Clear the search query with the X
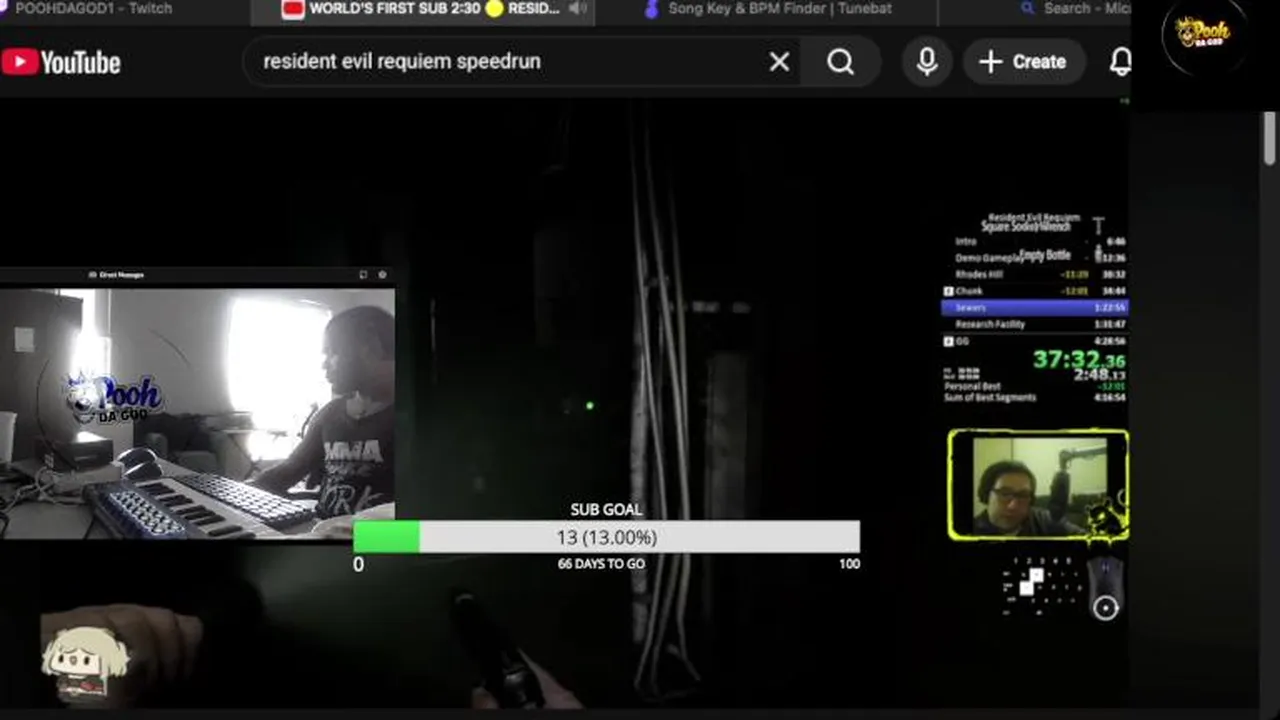Image resolution: width=1280 pixels, height=720 pixels. coord(779,62)
